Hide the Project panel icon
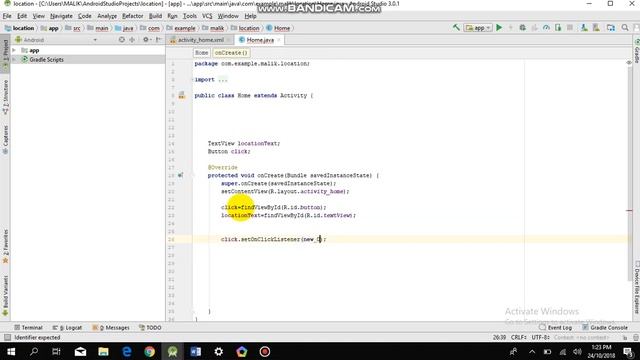The height and width of the screenshot is (360, 640). (158, 40)
